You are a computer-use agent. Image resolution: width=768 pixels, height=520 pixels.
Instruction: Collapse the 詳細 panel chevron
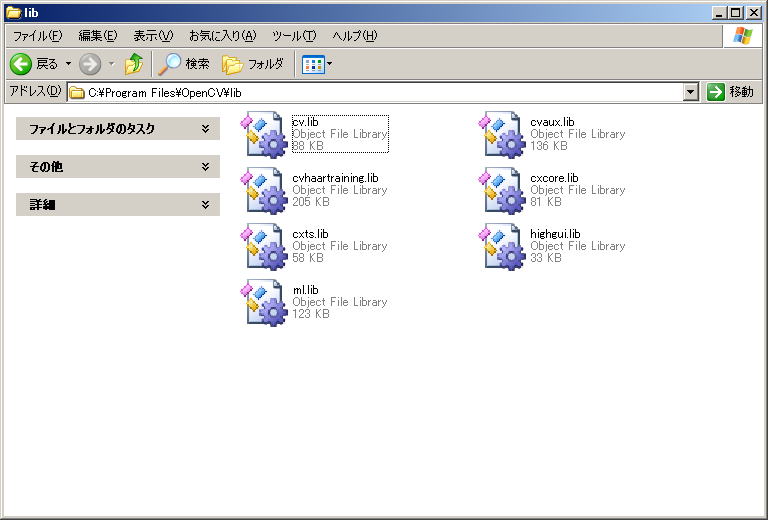click(x=206, y=205)
